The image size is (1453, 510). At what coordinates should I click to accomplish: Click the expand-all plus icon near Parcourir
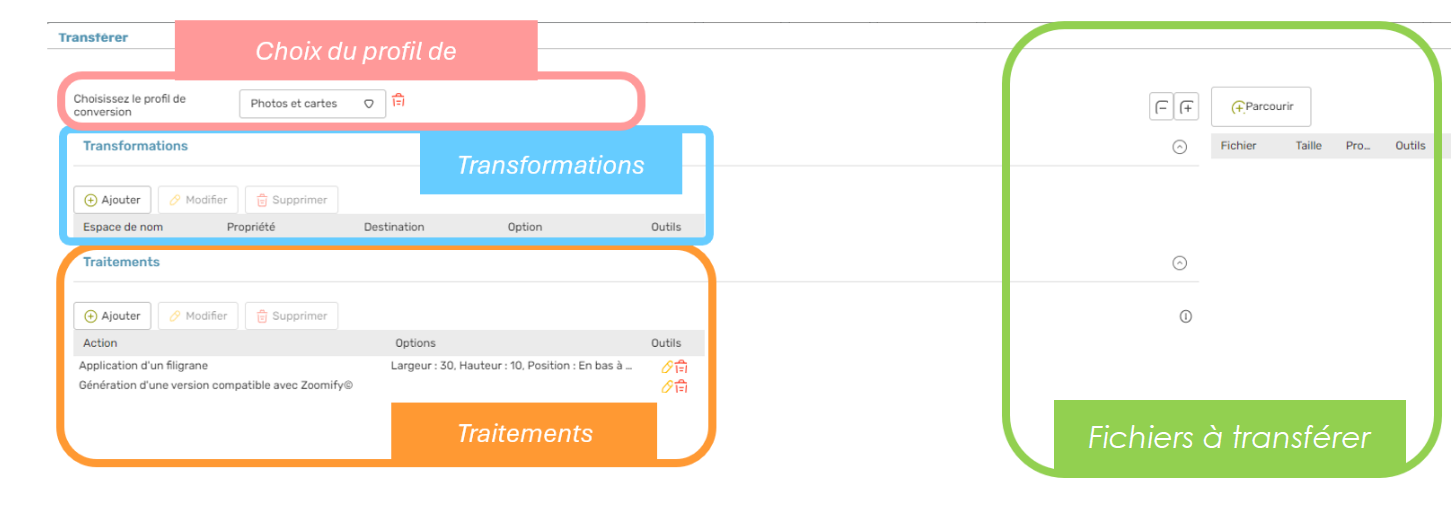[1187, 107]
